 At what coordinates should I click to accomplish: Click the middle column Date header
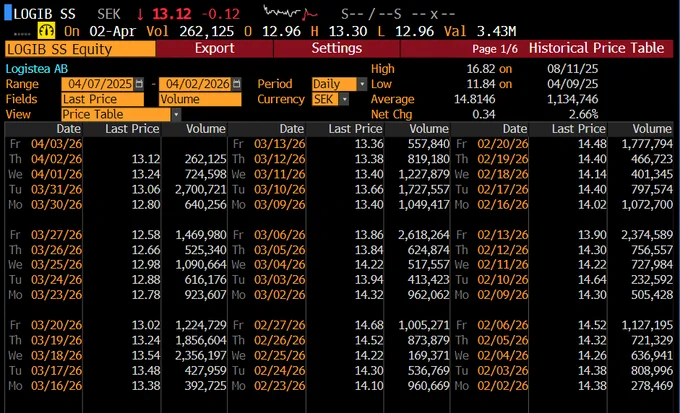[291, 129]
